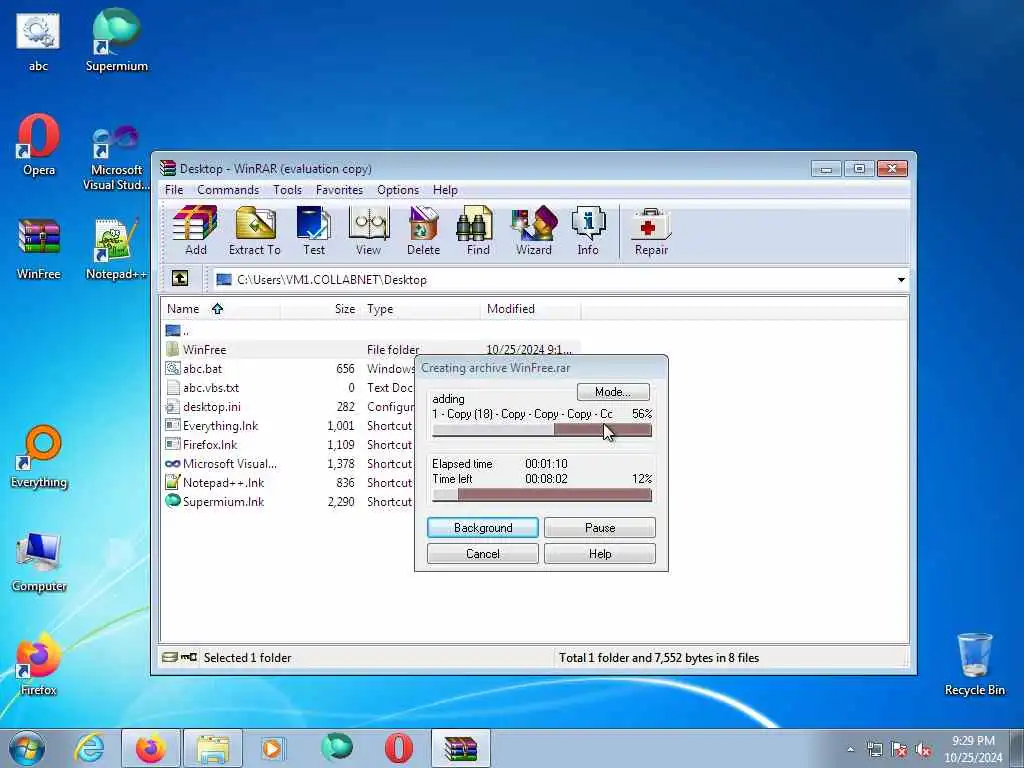1024x768 pixels.
Task: Click the Delete toolbar icon
Action: click(423, 231)
